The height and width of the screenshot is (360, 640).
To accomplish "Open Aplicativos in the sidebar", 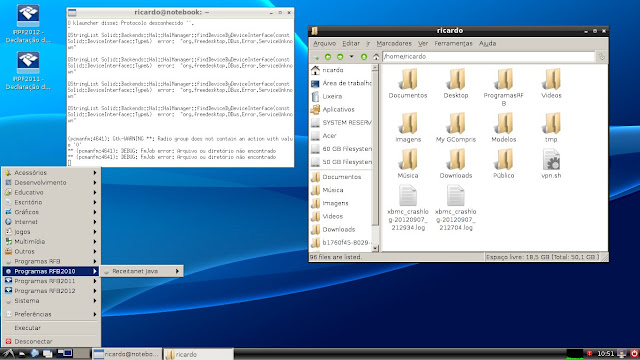I will 341,109.
